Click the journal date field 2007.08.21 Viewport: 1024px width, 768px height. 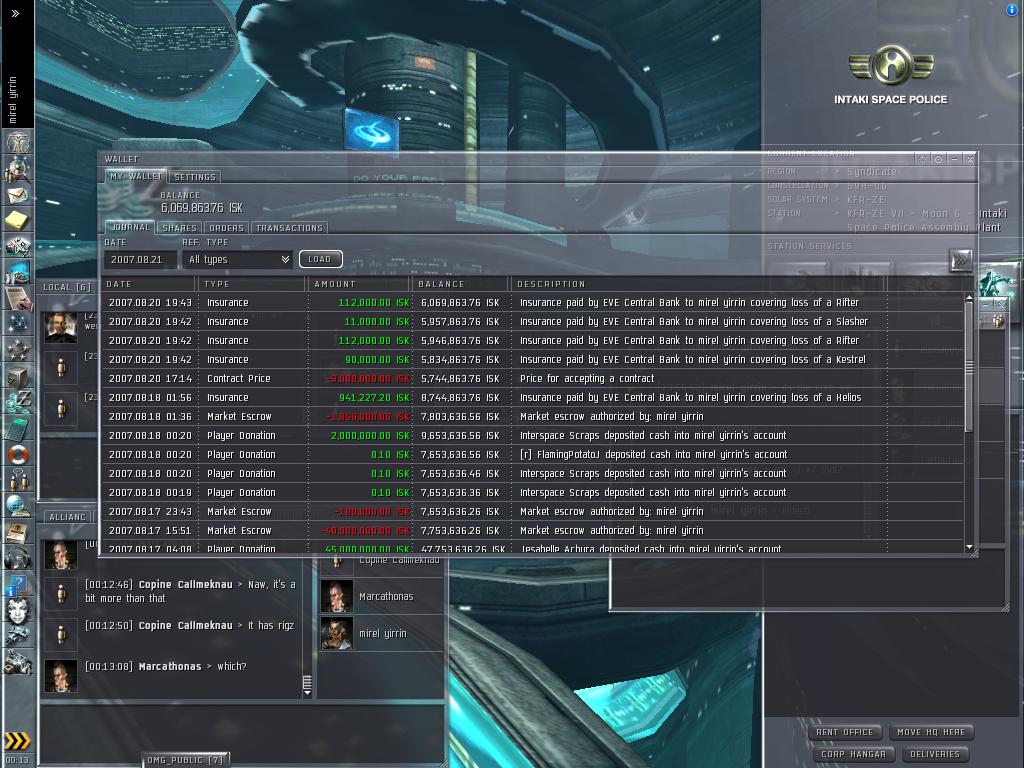coord(140,260)
